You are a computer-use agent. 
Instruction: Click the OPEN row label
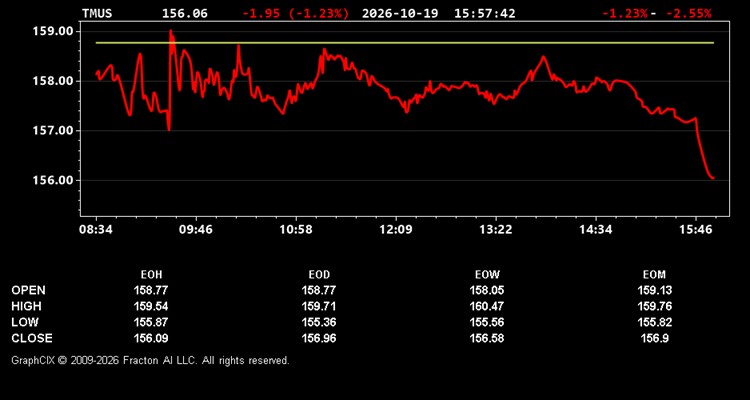[x=29, y=290]
